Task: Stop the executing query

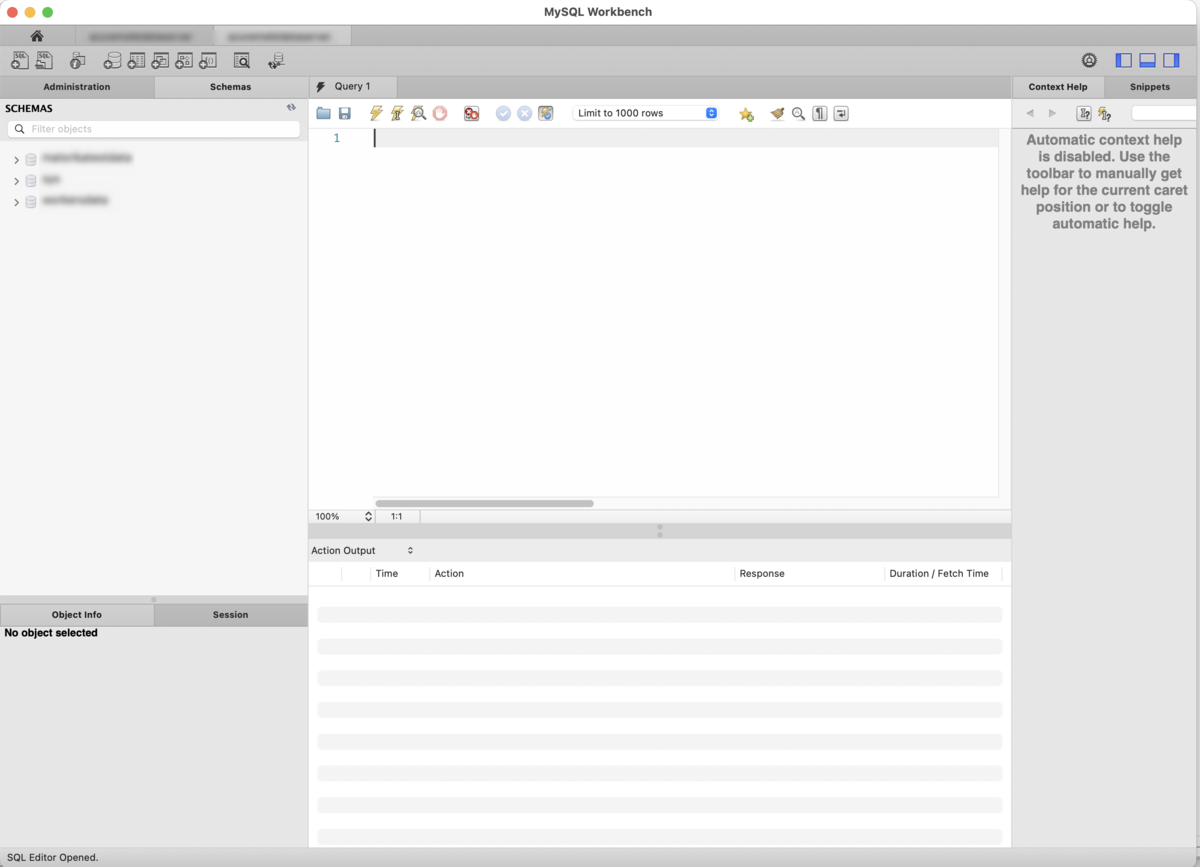Action: tap(440, 114)
